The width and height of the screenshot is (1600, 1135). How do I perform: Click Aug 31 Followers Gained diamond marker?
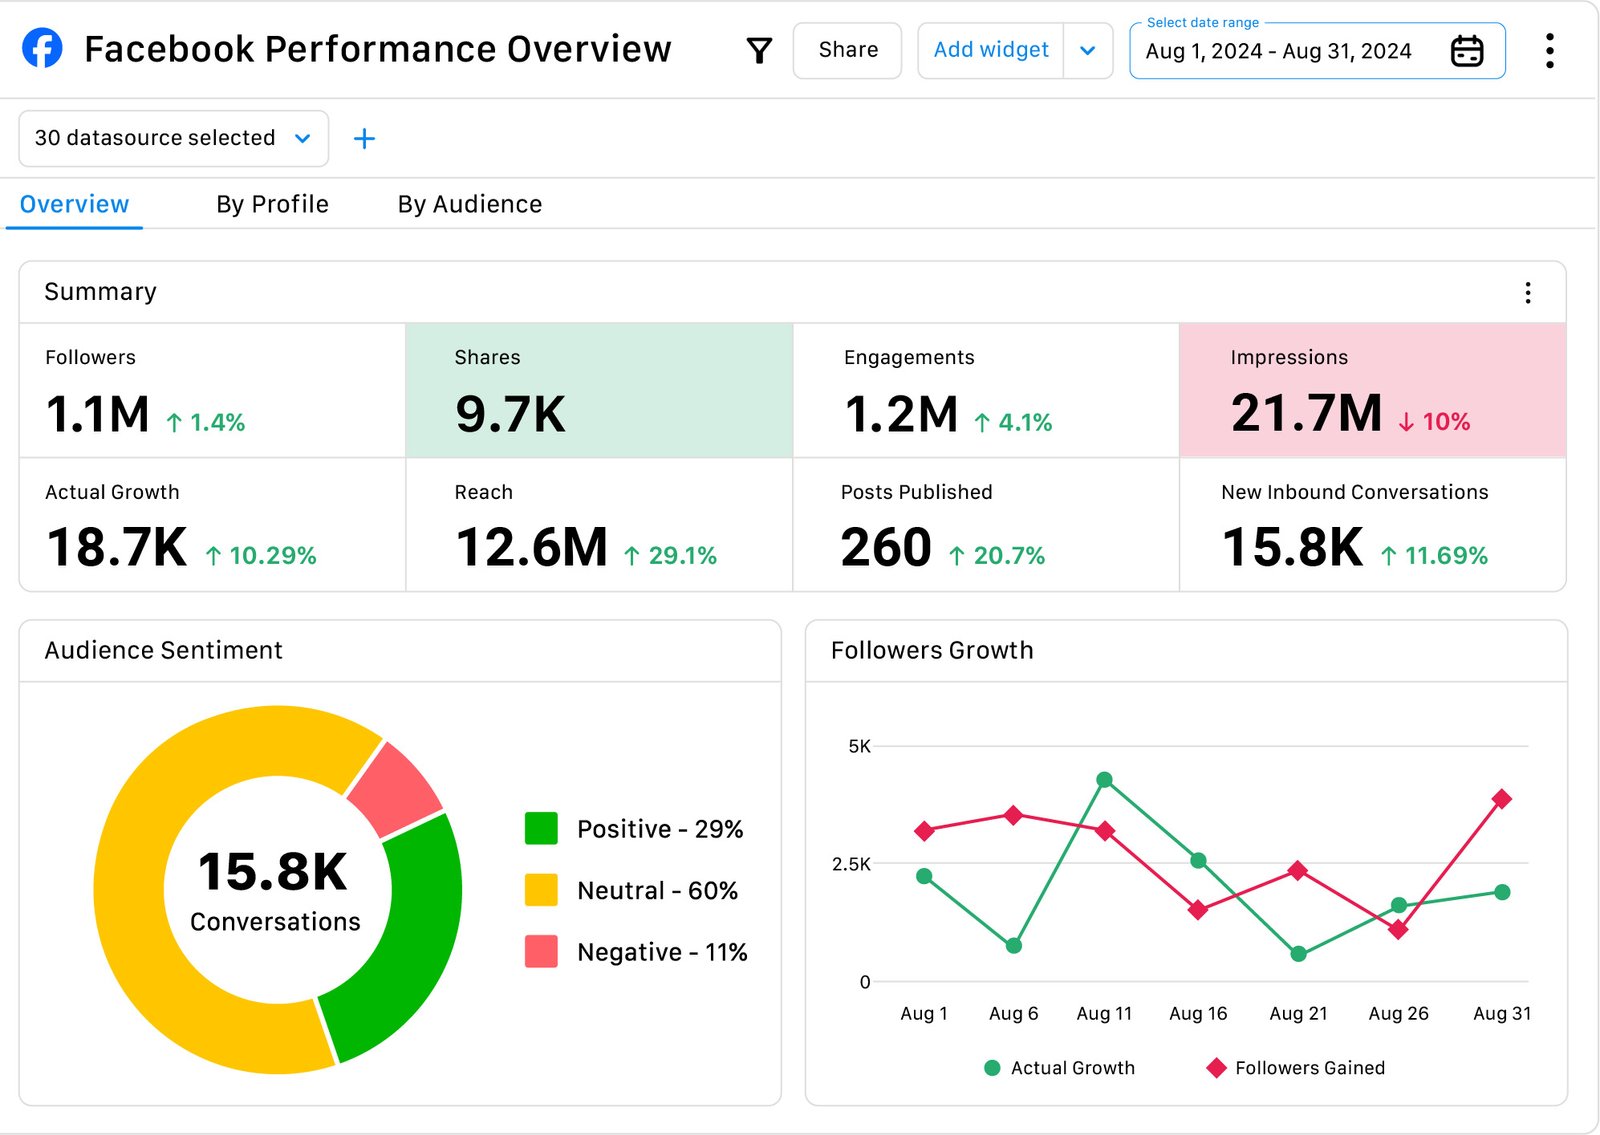1501,799
